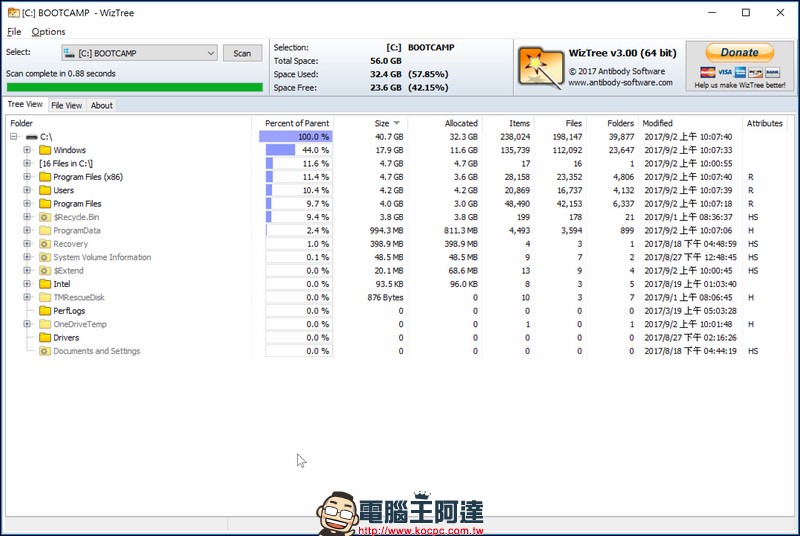Click the Drivers folder icon
This screenshot has width=800, height=536.
click(x=45, y=338)
